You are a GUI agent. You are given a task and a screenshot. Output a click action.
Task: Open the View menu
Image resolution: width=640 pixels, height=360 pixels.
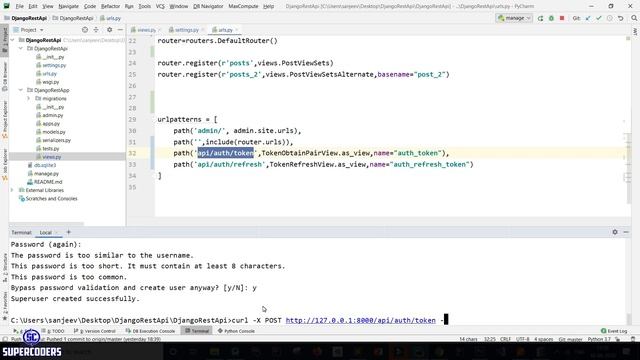point(48,7)
